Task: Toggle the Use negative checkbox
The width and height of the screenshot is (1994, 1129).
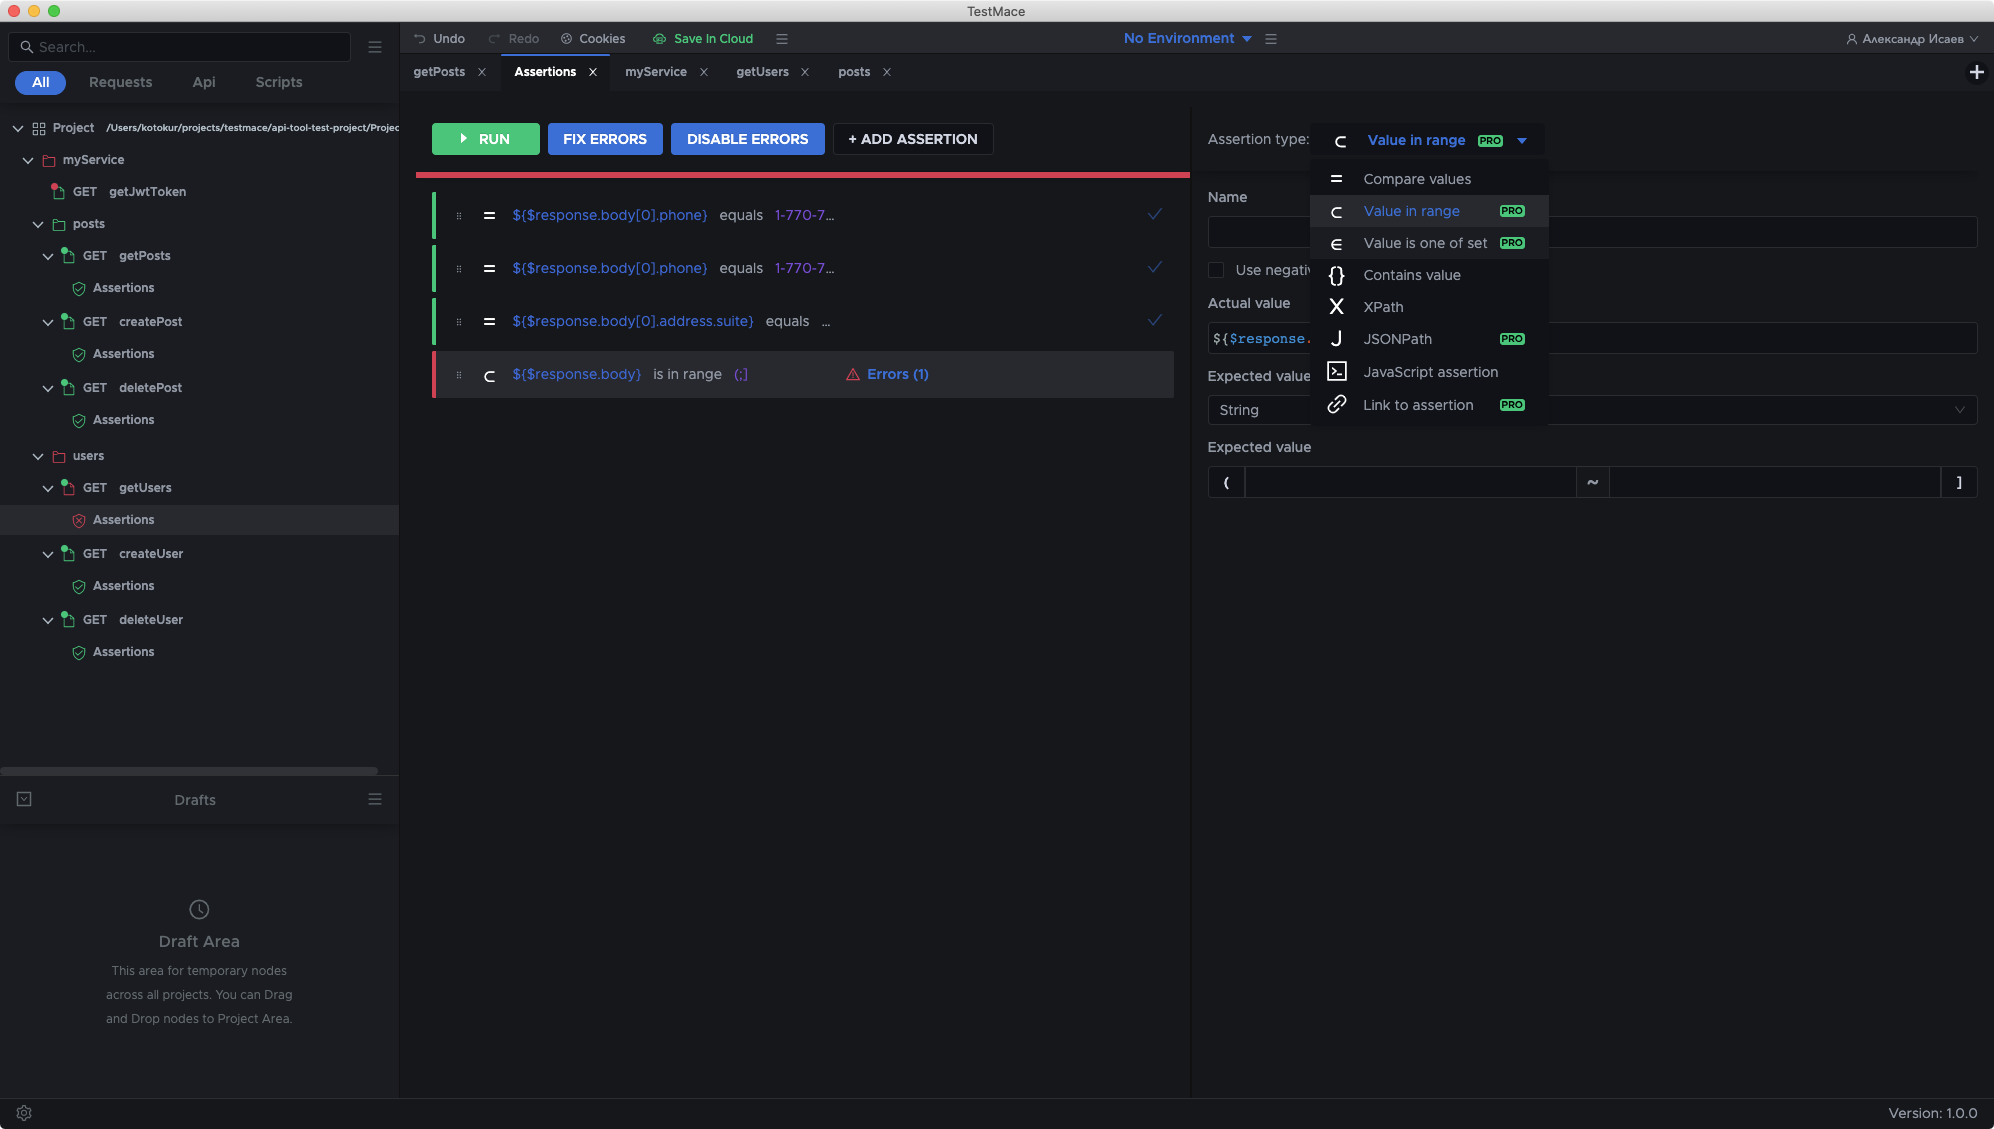Action: tap(1216, 270)
